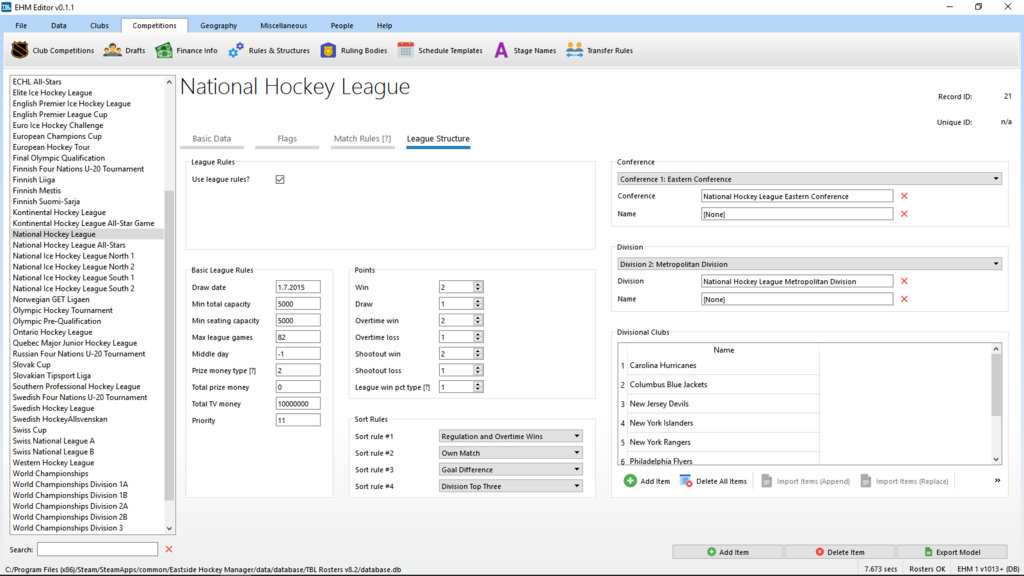Adjust Overtime loss points stepper

[x=478, y=337]
